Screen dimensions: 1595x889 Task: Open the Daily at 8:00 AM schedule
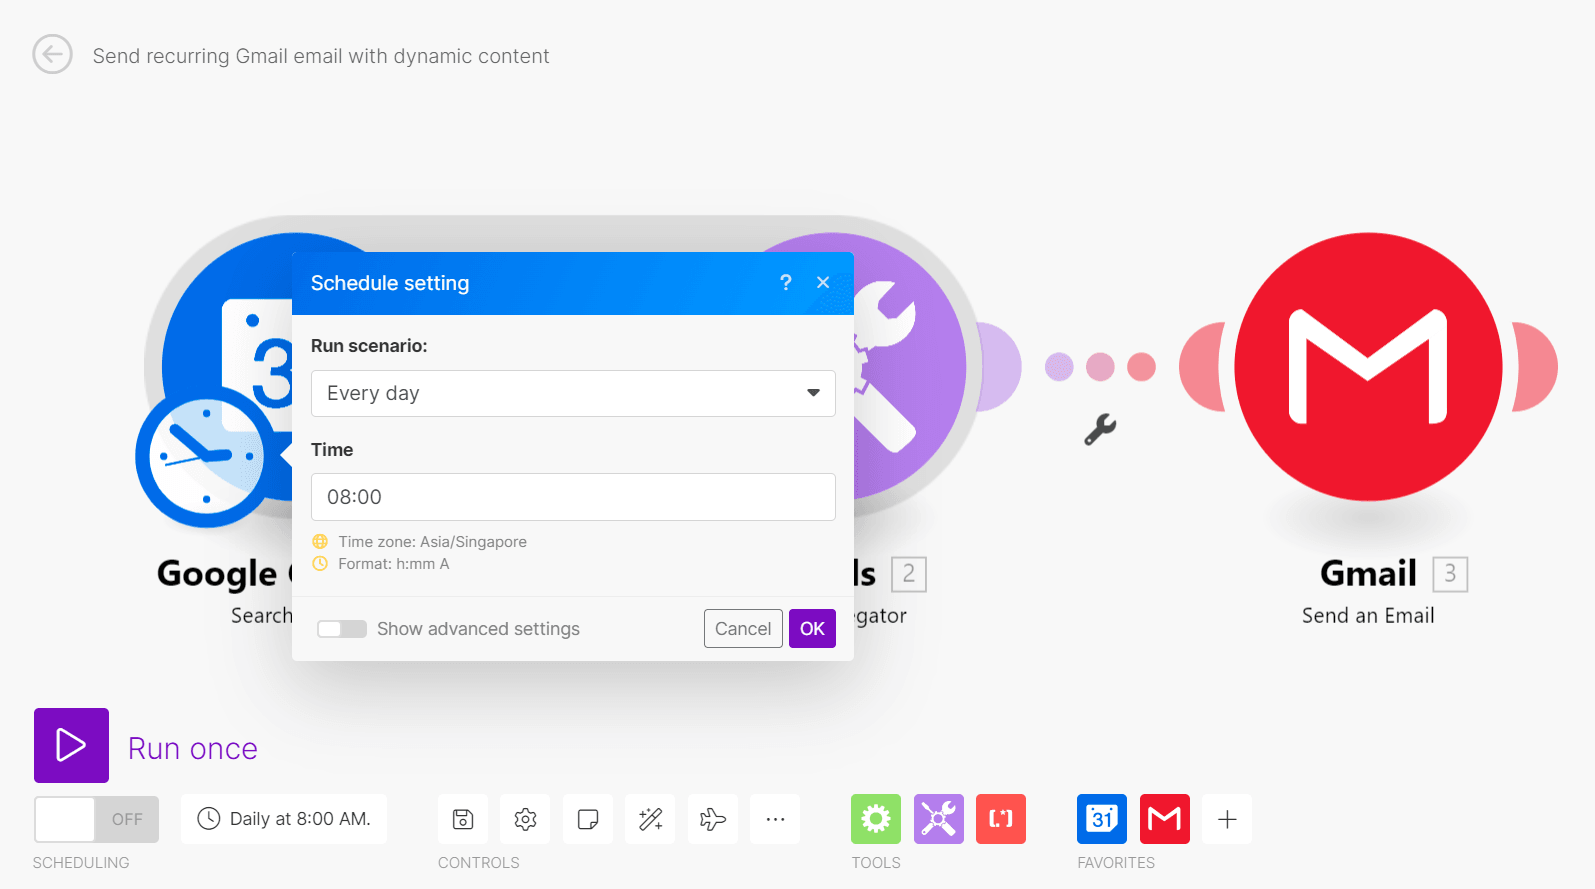click(x=284, y=819)
